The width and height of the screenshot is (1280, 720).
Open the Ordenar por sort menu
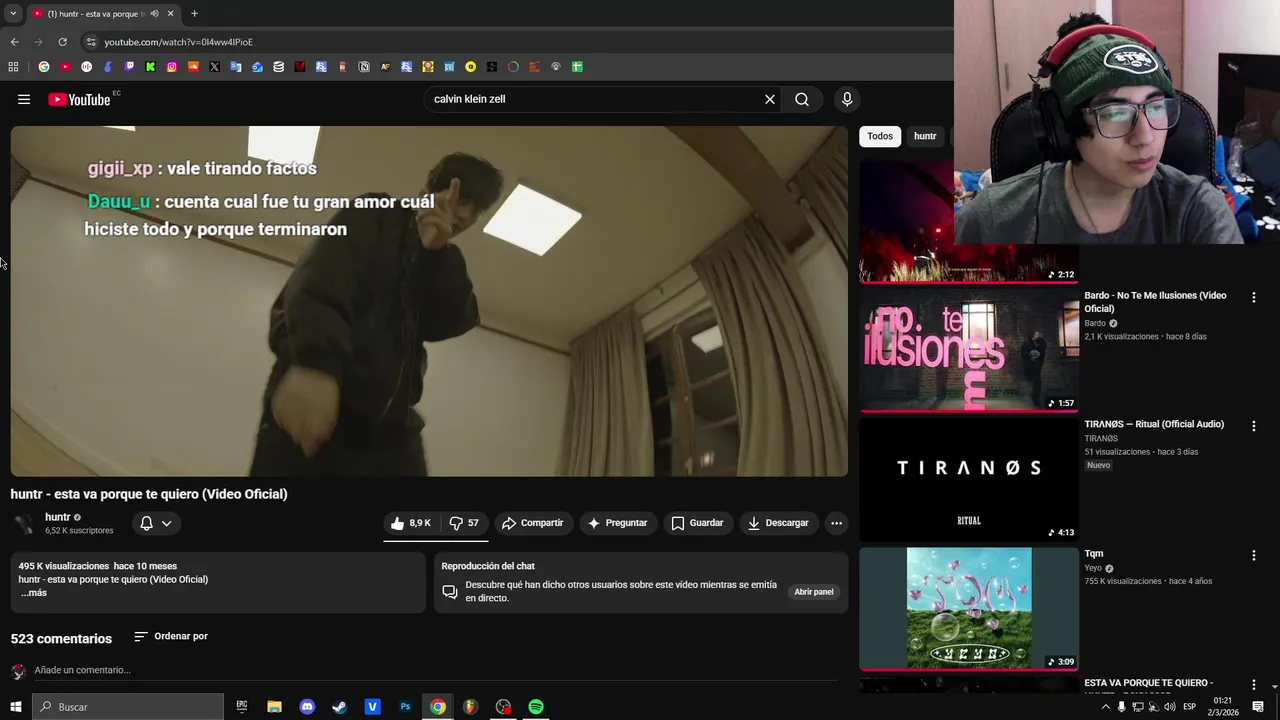(171, 636)
